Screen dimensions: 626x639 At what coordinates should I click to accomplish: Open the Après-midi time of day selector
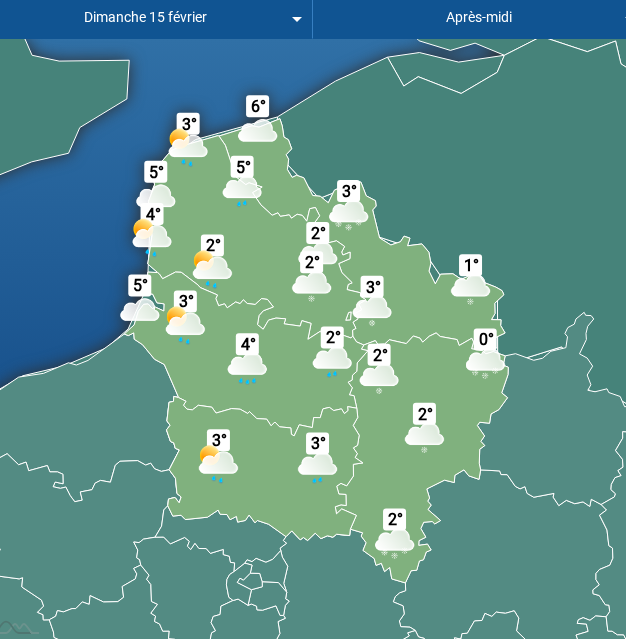click(478, 18)
